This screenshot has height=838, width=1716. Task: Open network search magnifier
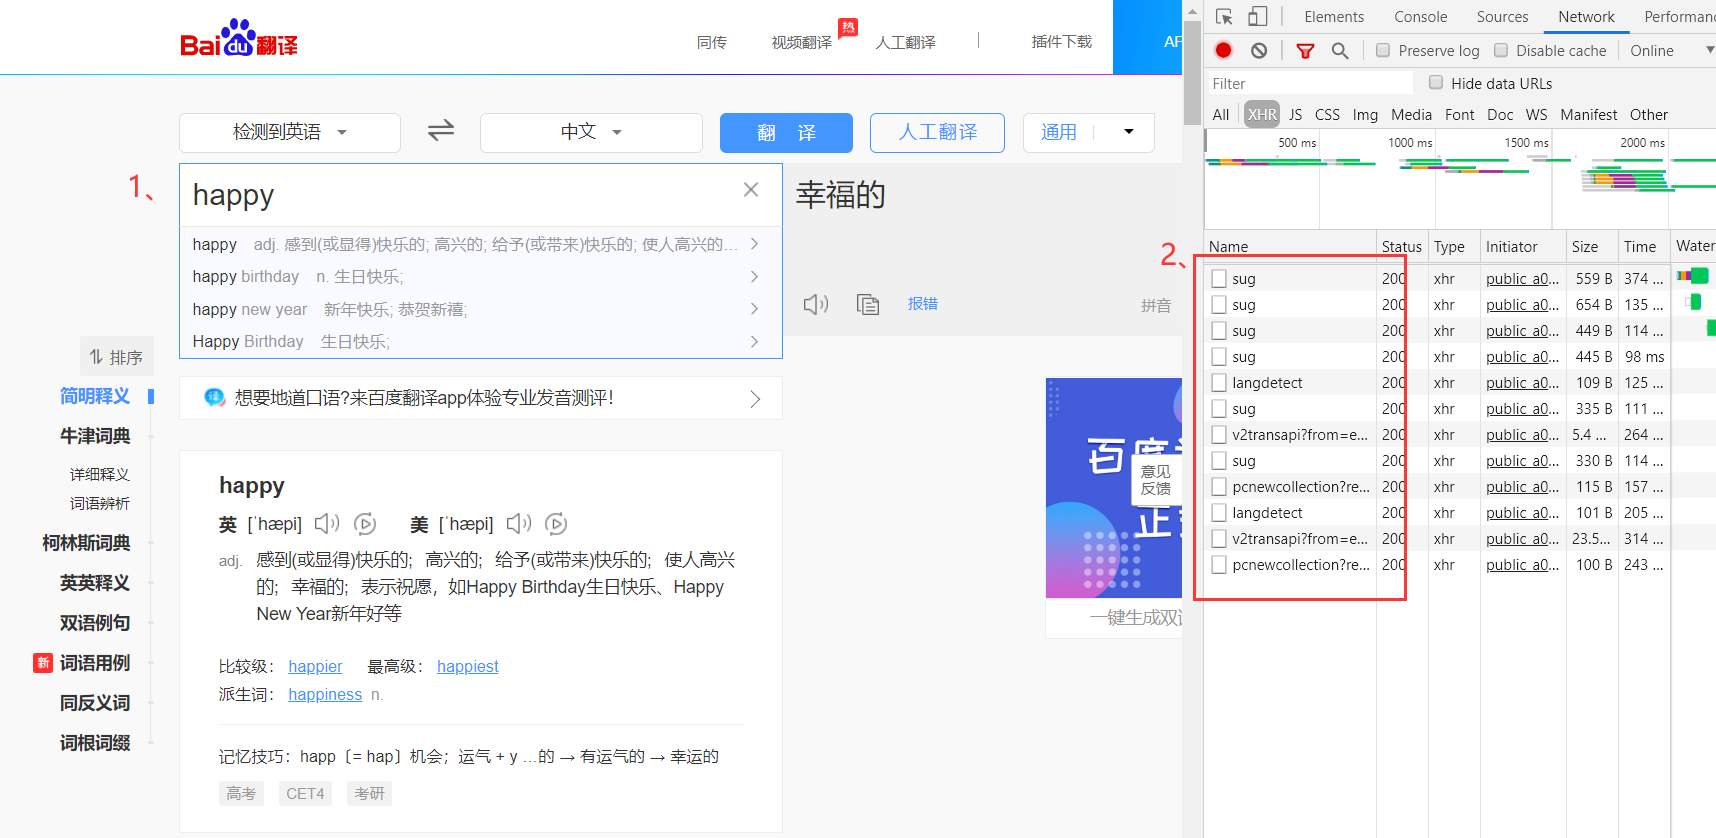1340,51
